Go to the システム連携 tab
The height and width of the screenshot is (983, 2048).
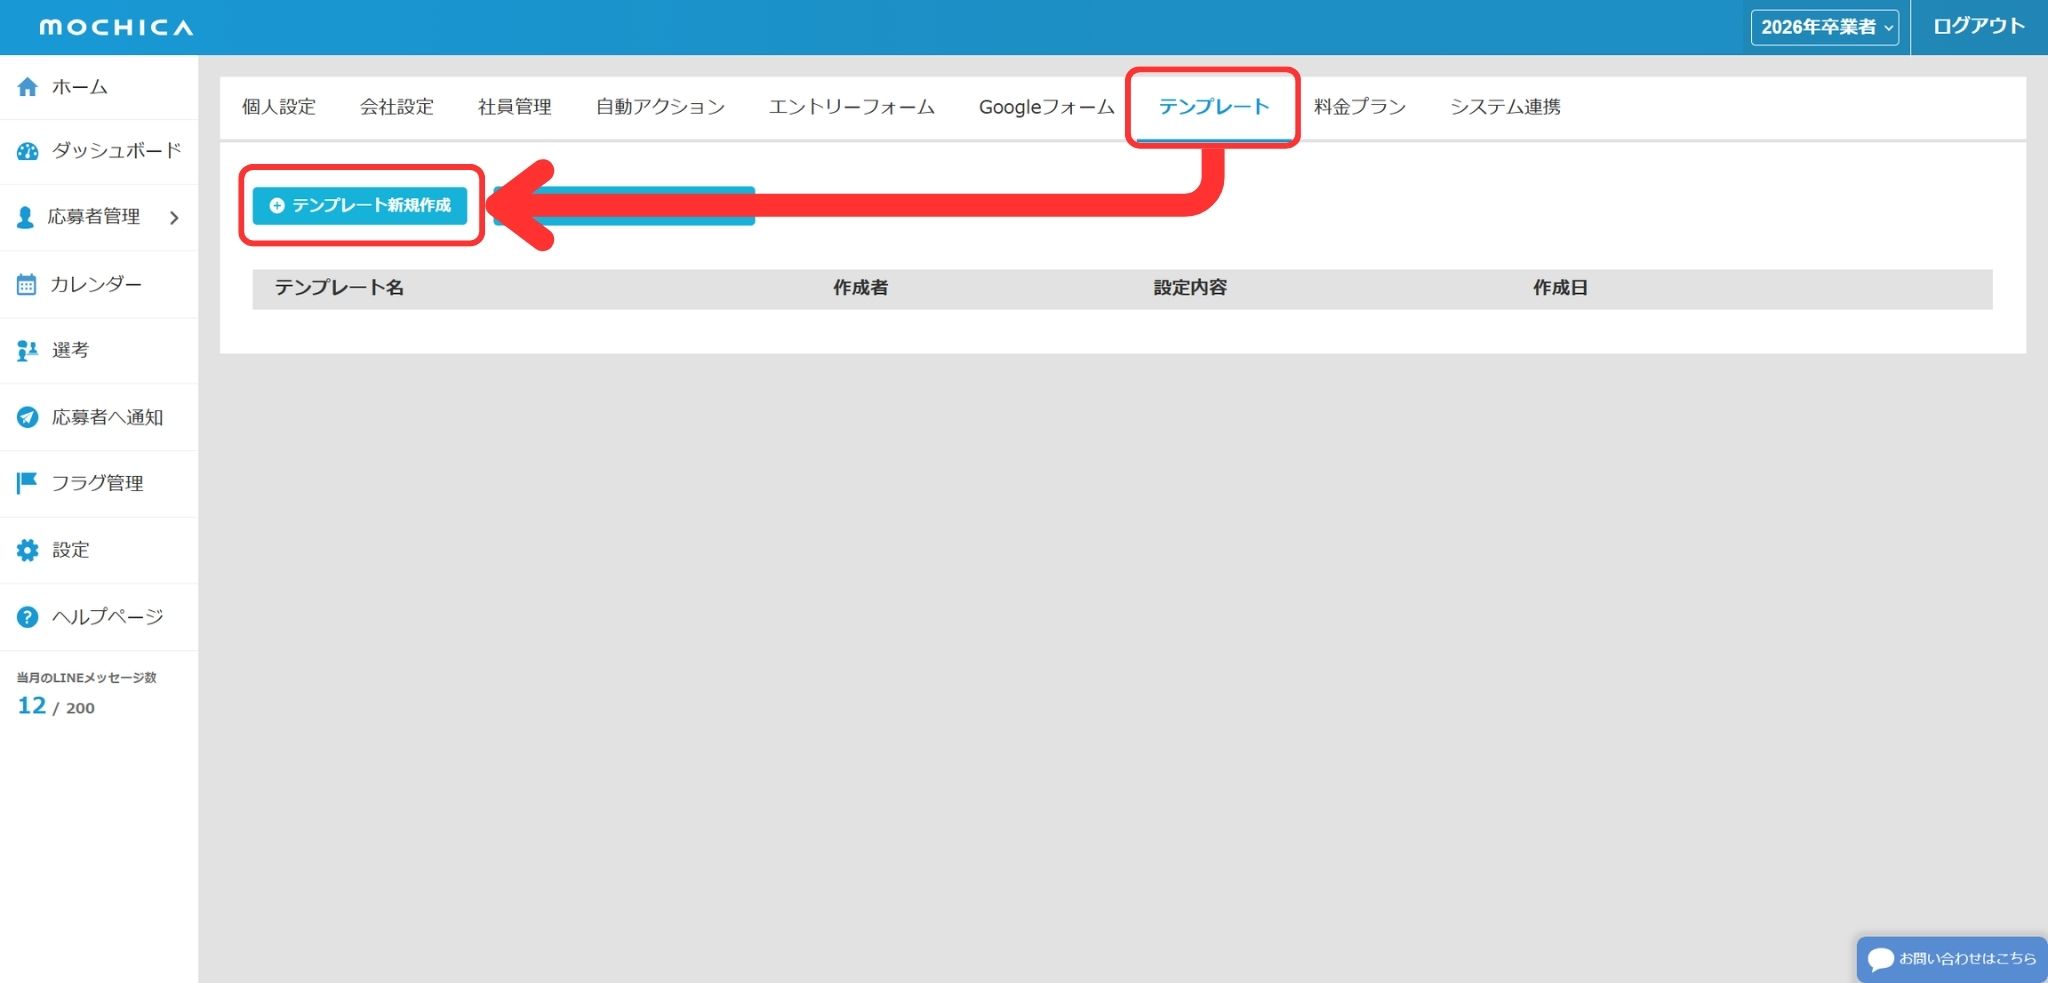1505,107
